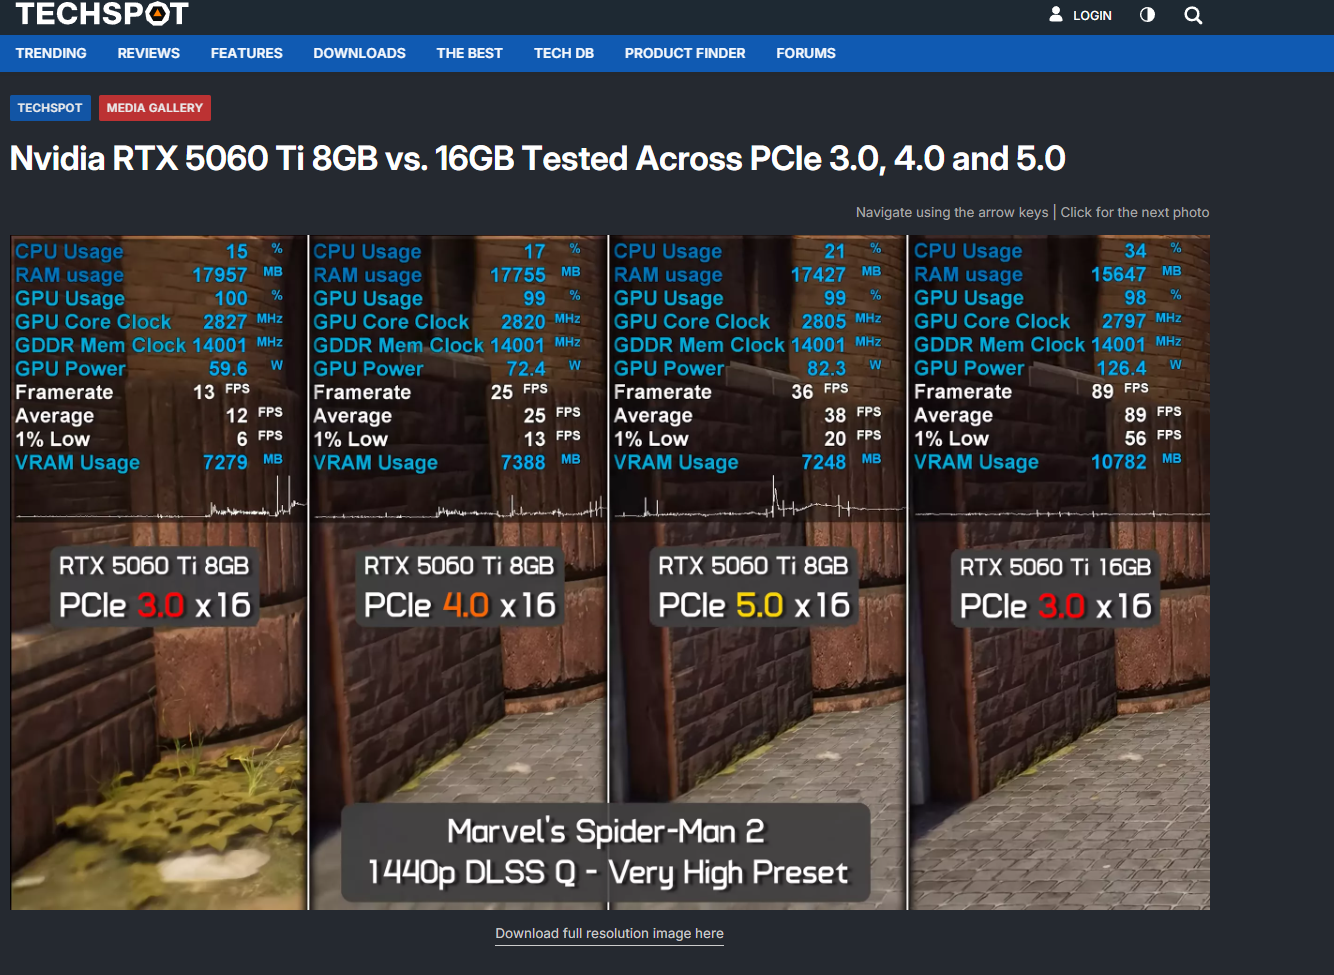The height and width of the screenshot is (975, 1334).
Task: Click the red MEDIA GALLERY tag
Action: [155, 108]
